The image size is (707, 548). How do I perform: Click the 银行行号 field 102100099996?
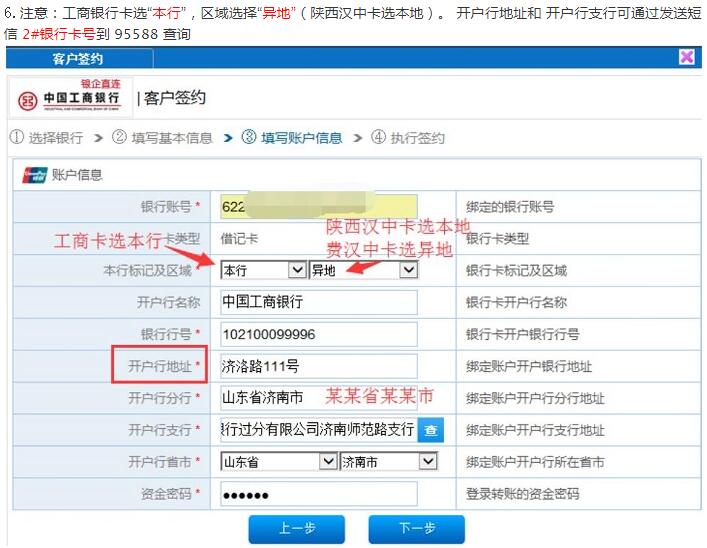pyautogui.click(x=319, y=334)
